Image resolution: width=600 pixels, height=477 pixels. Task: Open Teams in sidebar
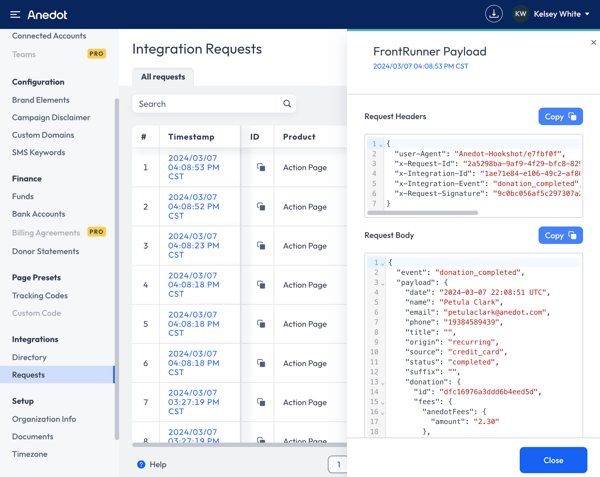[24, 54]
